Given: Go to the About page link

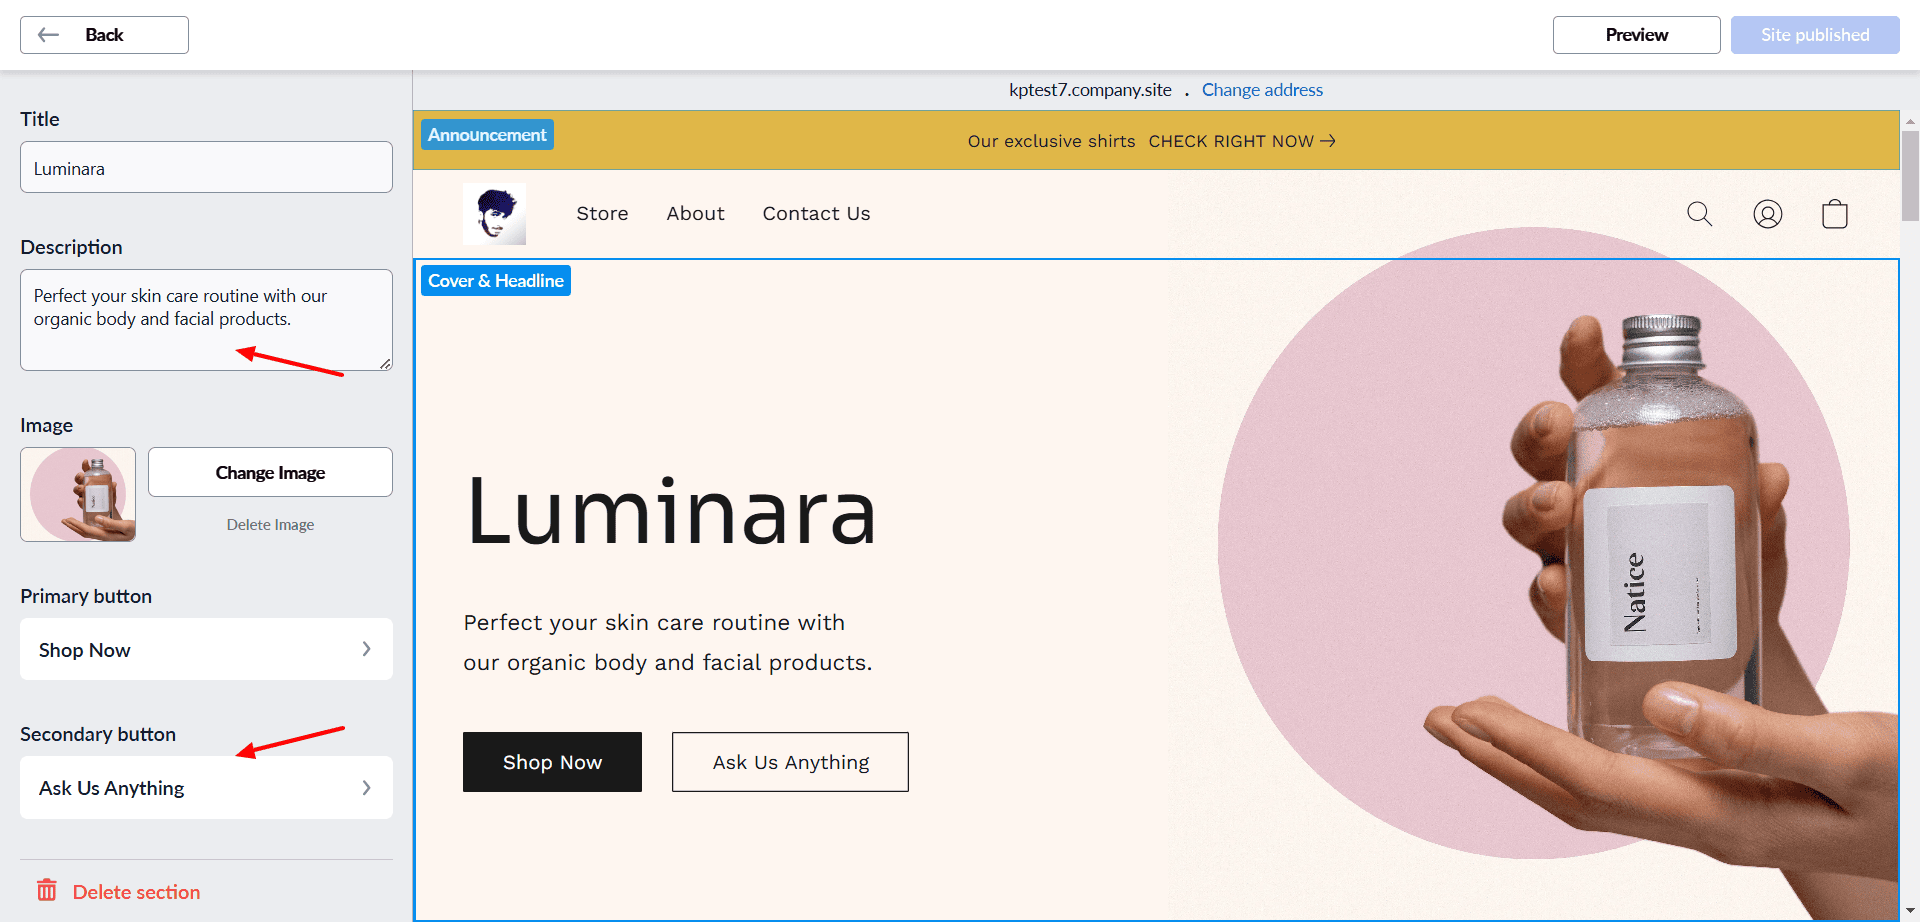Looking at the screenshot, I should (x=695, y=214).
